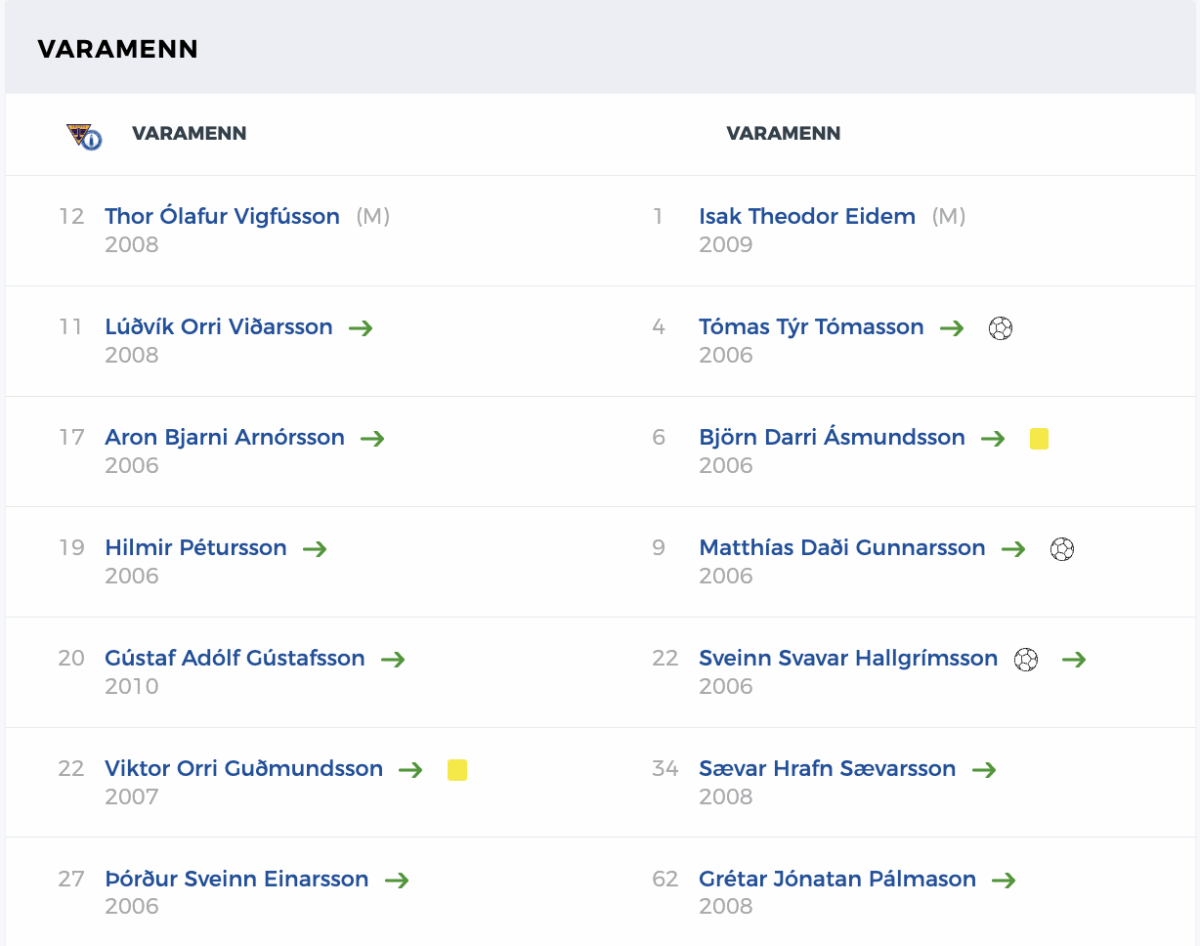Viewport: 1200px width, 946px height.
Task: Click goal ball icon beside Tómas Týr Tómasson
Action: [x=1000, y=328]
